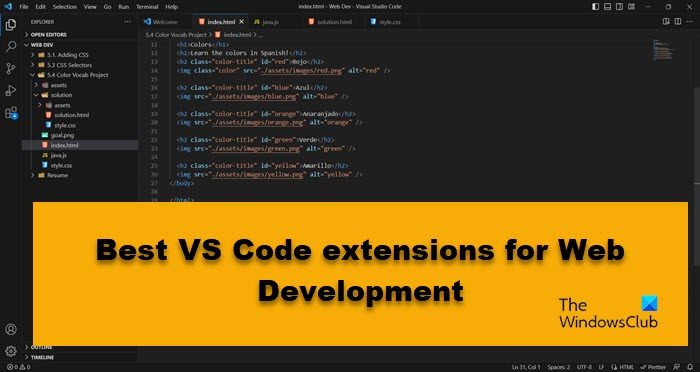Click LF end-of-line selector
700x372 pixels.
601,367
